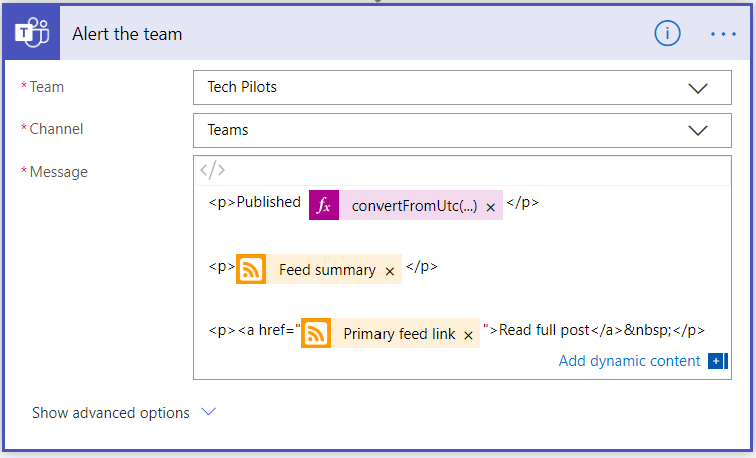
Task: Expand the Channel dropdown arrow
Action: tap(698, 130)
